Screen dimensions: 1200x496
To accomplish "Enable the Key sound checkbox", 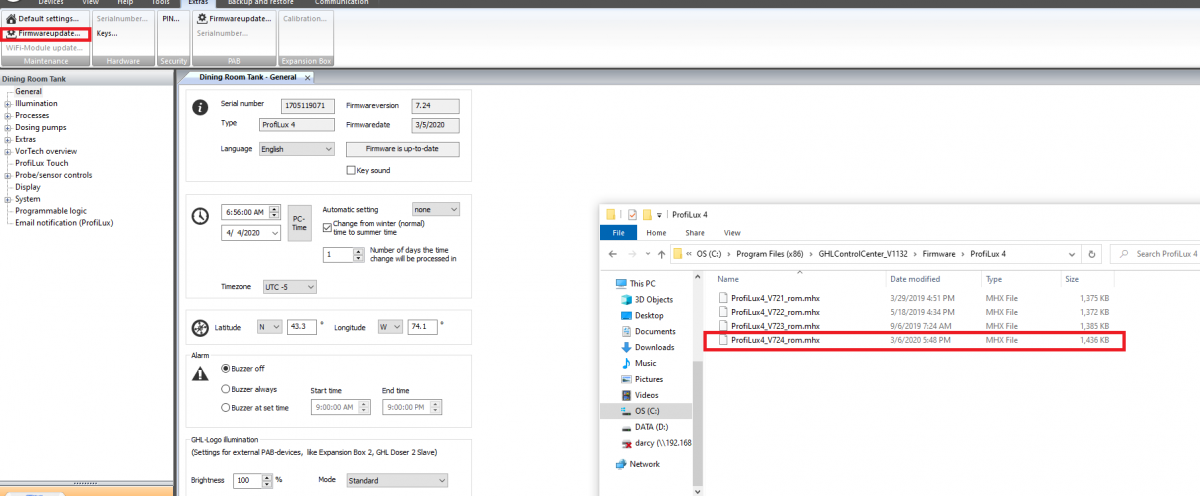I will (x=350, y=170).
